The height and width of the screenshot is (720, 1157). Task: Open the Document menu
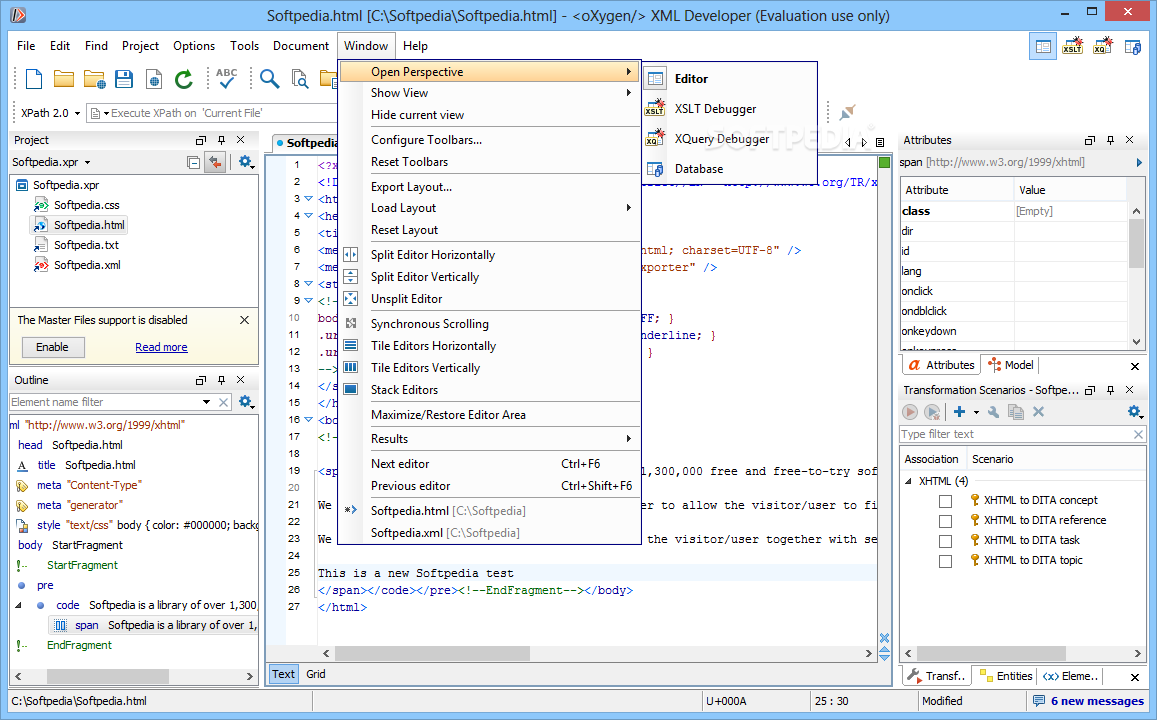click(300, 46)
